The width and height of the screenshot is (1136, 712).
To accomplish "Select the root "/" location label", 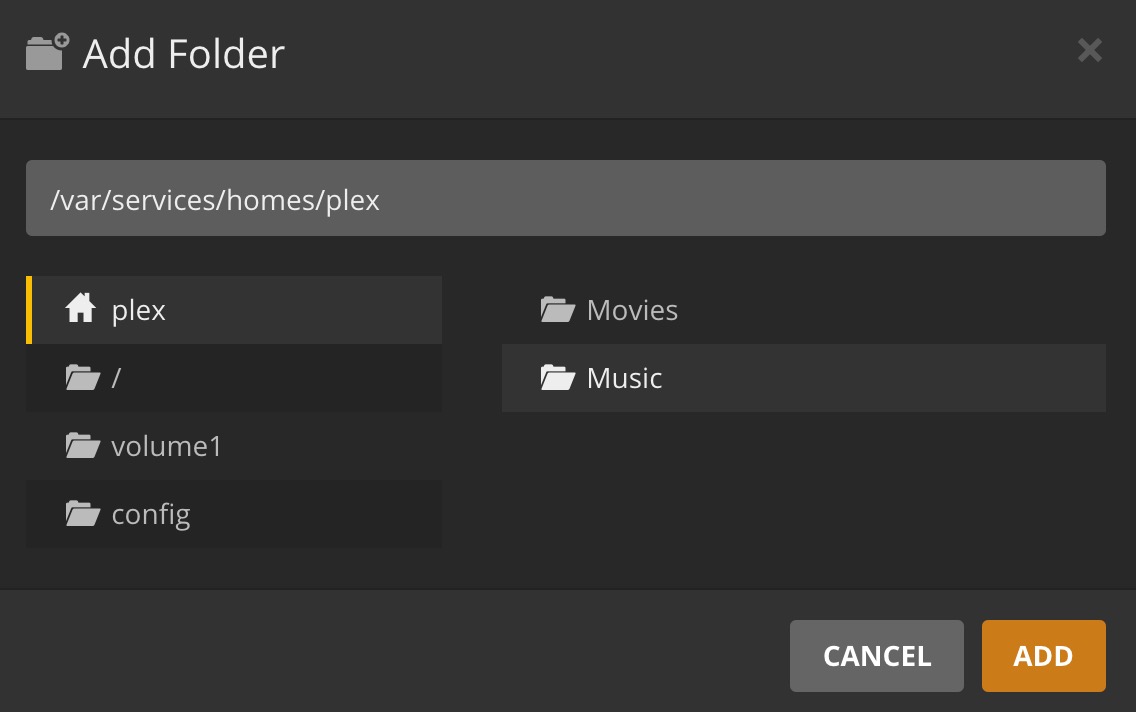I will click(116, 378).
